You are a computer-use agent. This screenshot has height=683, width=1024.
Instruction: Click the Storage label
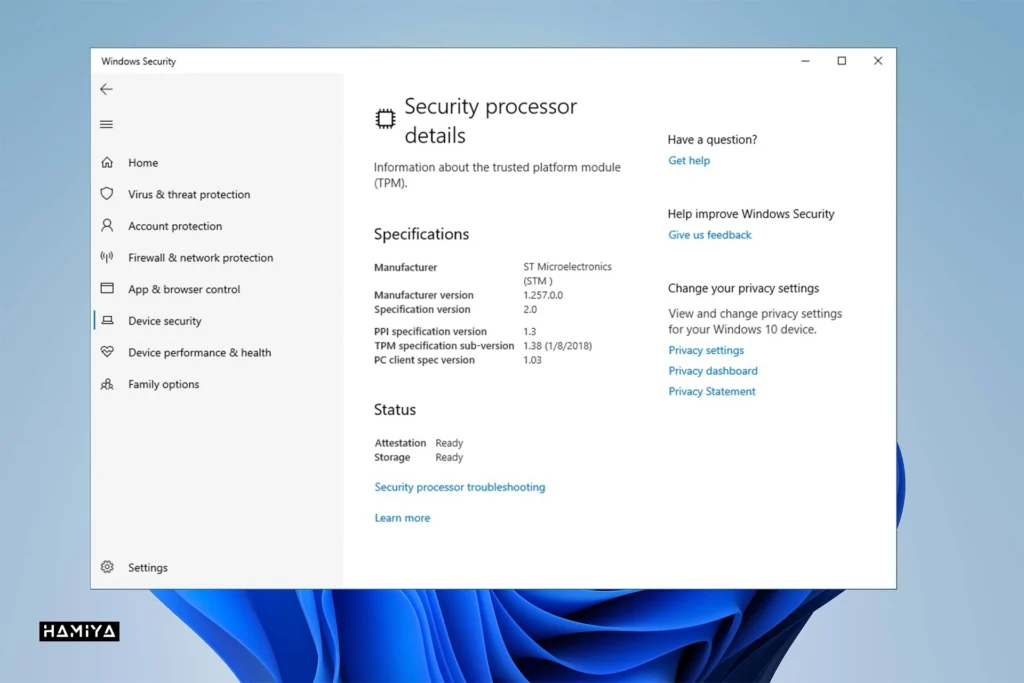point(392,458)
